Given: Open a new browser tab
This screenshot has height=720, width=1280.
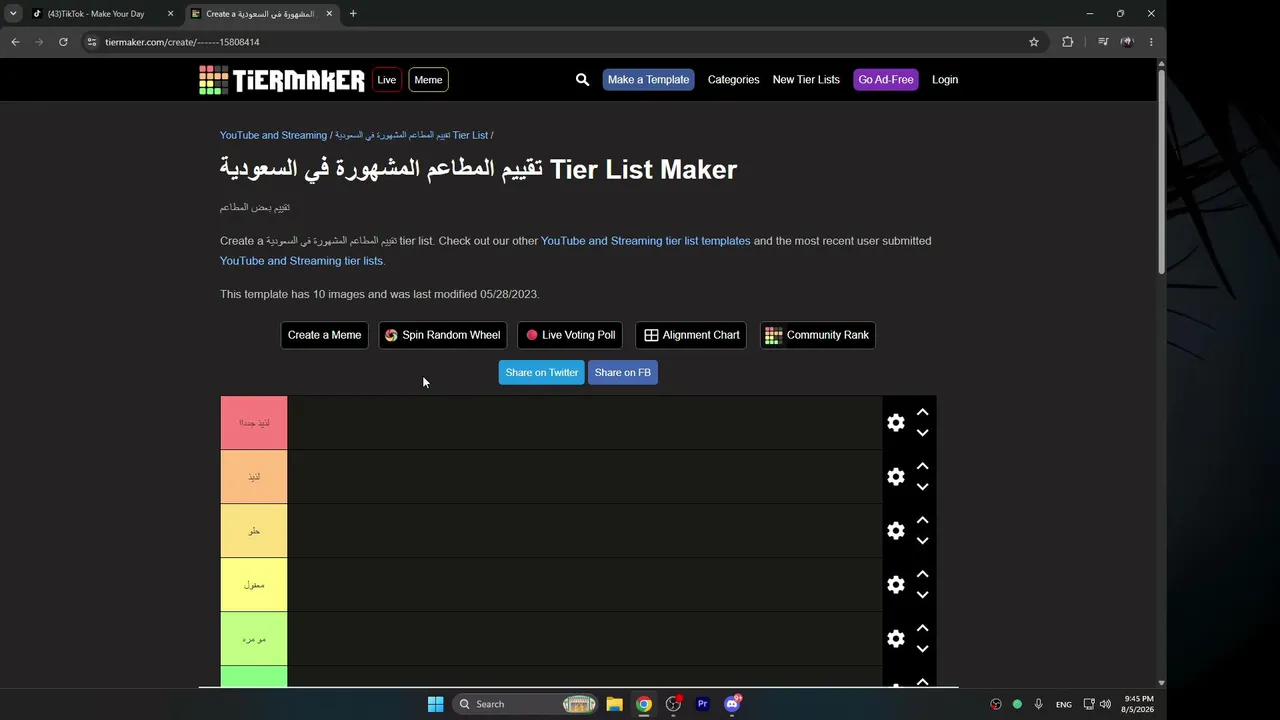Looking at the screenshot, I should pos(353,14).
